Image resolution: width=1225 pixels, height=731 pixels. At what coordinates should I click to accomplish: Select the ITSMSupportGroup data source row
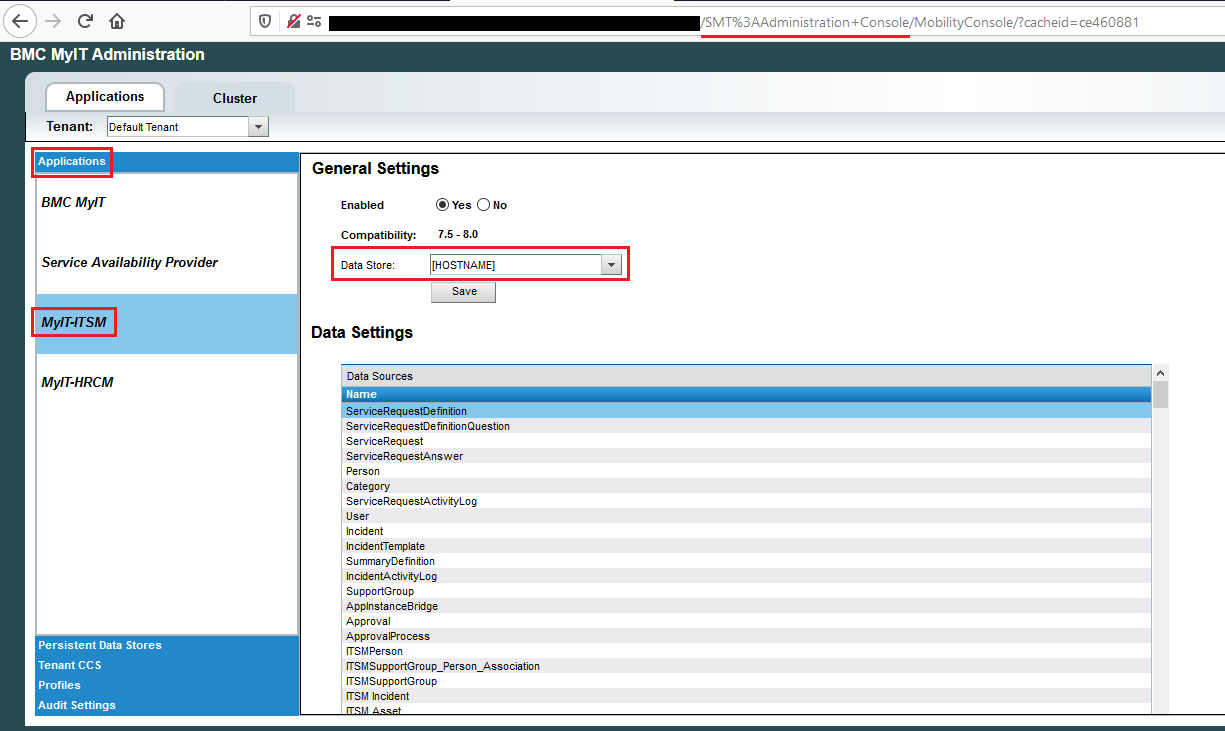(747, 681)
